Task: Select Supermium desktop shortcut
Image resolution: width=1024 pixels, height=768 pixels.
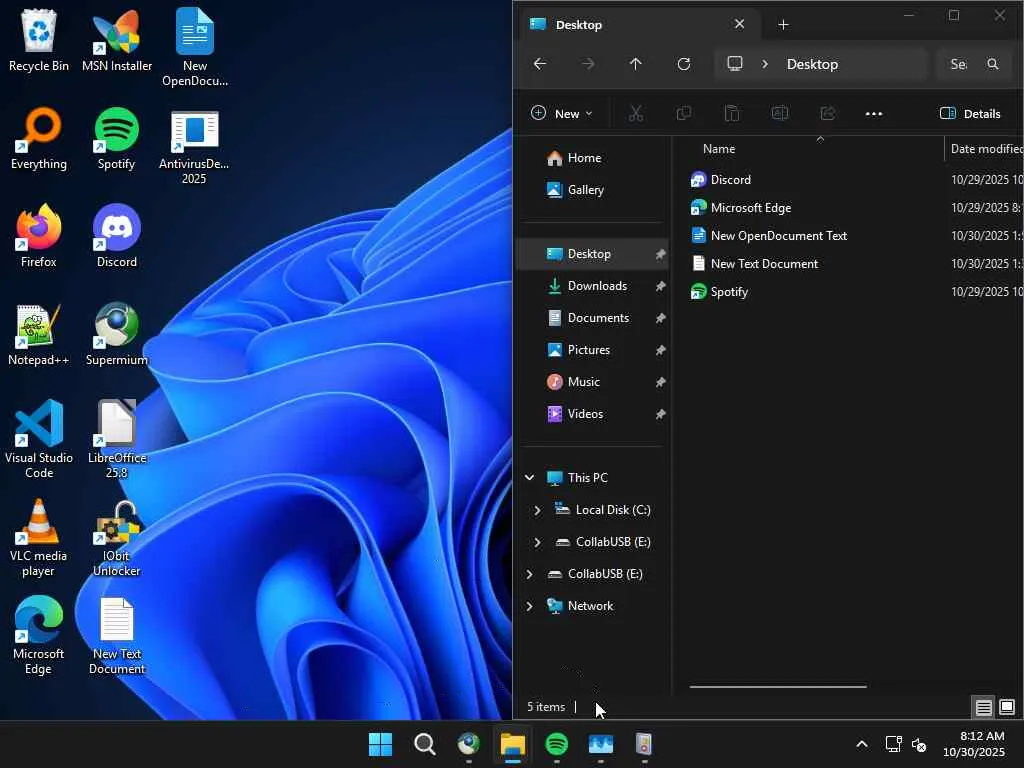Action: 117,334
